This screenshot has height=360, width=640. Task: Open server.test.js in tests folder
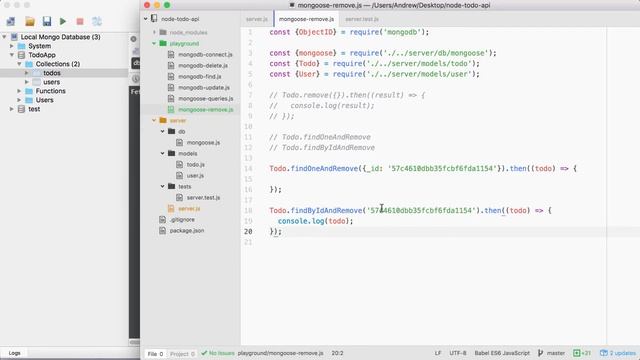point(203,198)
